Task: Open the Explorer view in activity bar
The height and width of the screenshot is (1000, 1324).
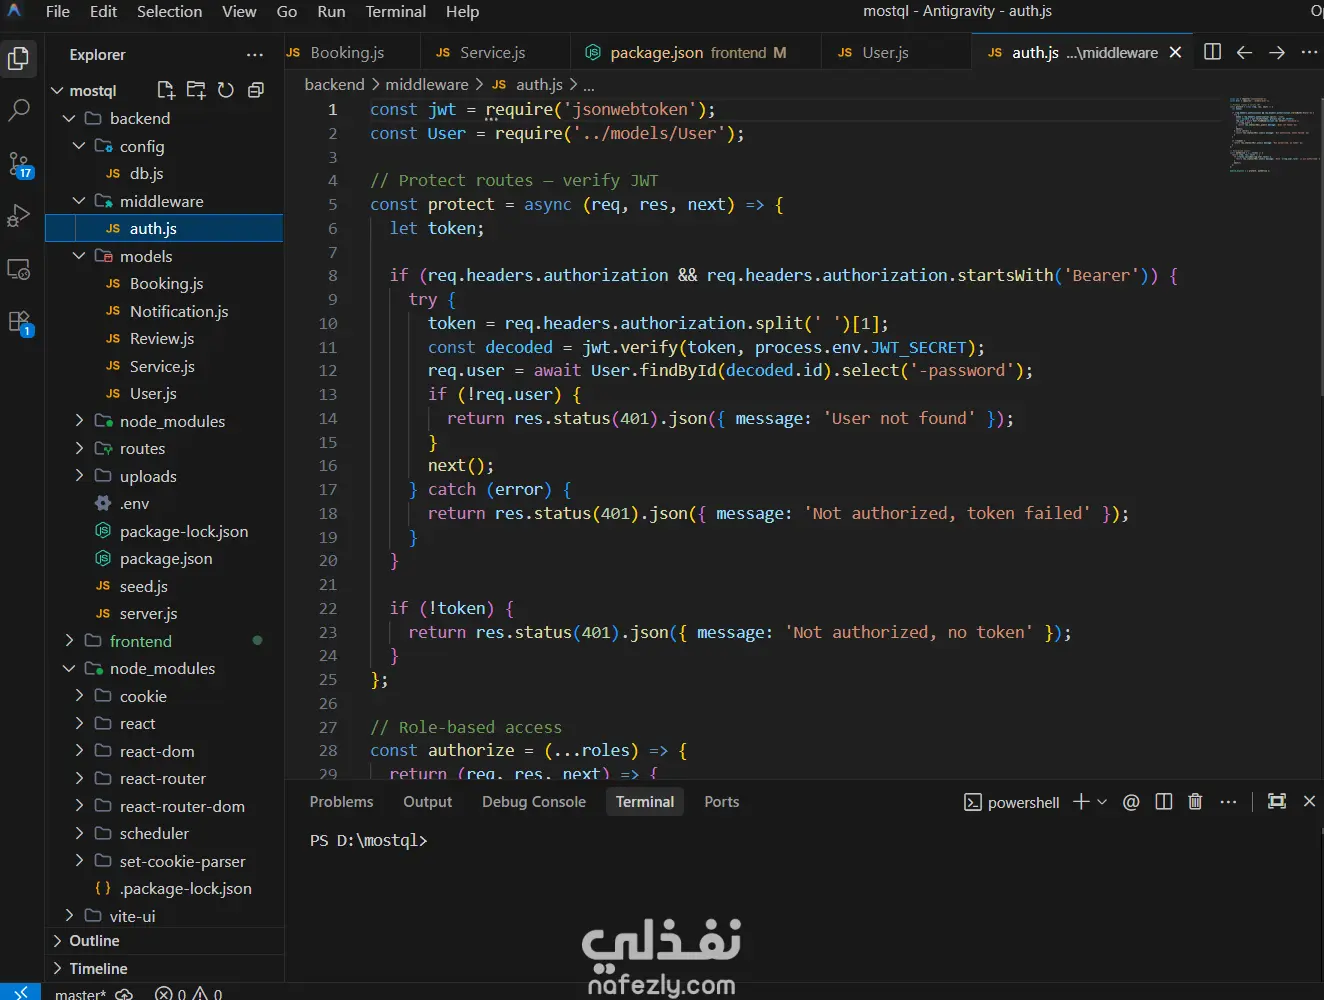Action: click(x=19, y=59)
